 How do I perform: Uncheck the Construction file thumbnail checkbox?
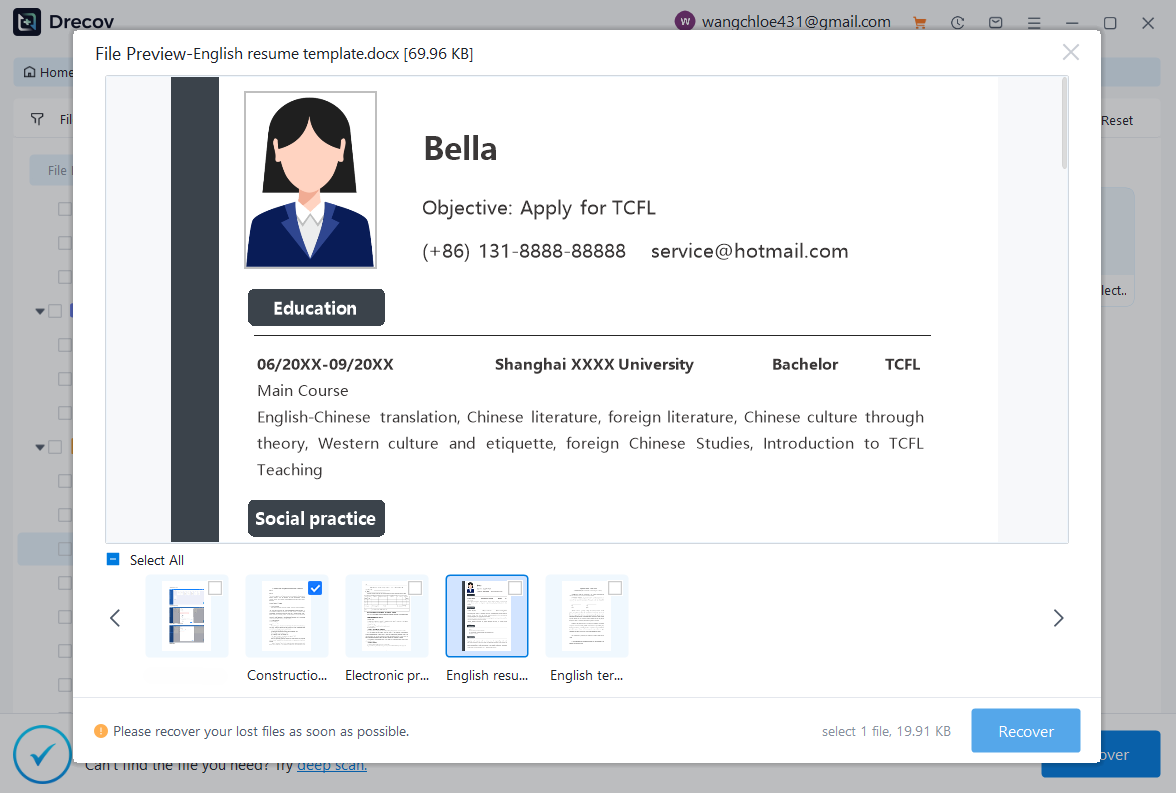pyautogui.click(x=315, y=588)
